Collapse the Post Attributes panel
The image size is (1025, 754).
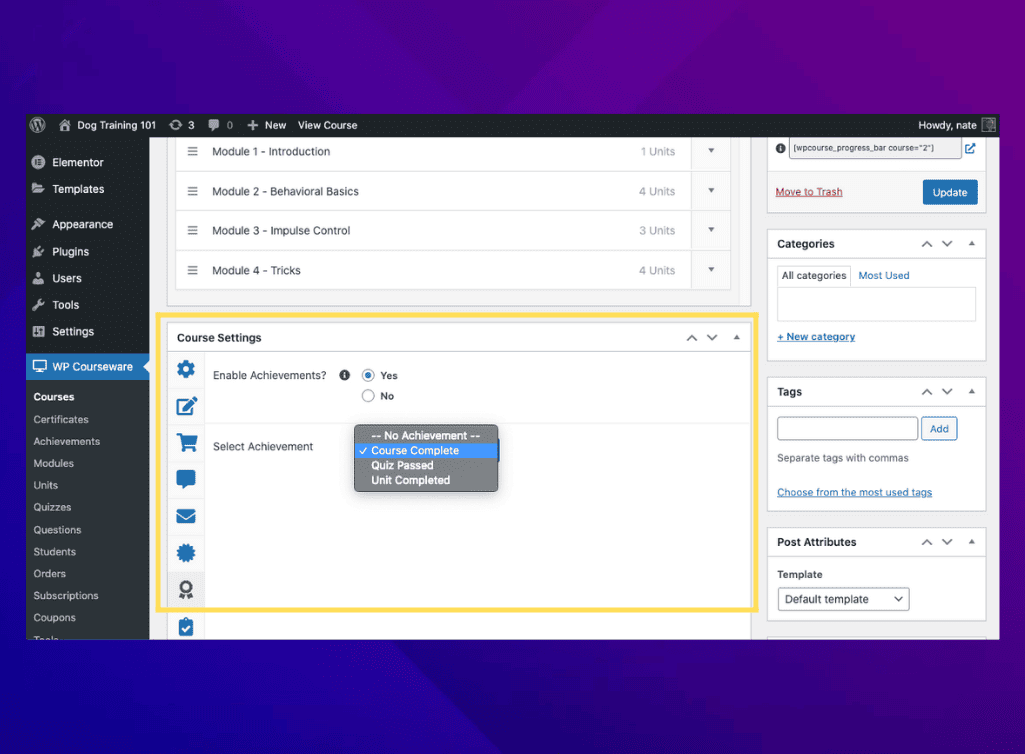point(972,542)
